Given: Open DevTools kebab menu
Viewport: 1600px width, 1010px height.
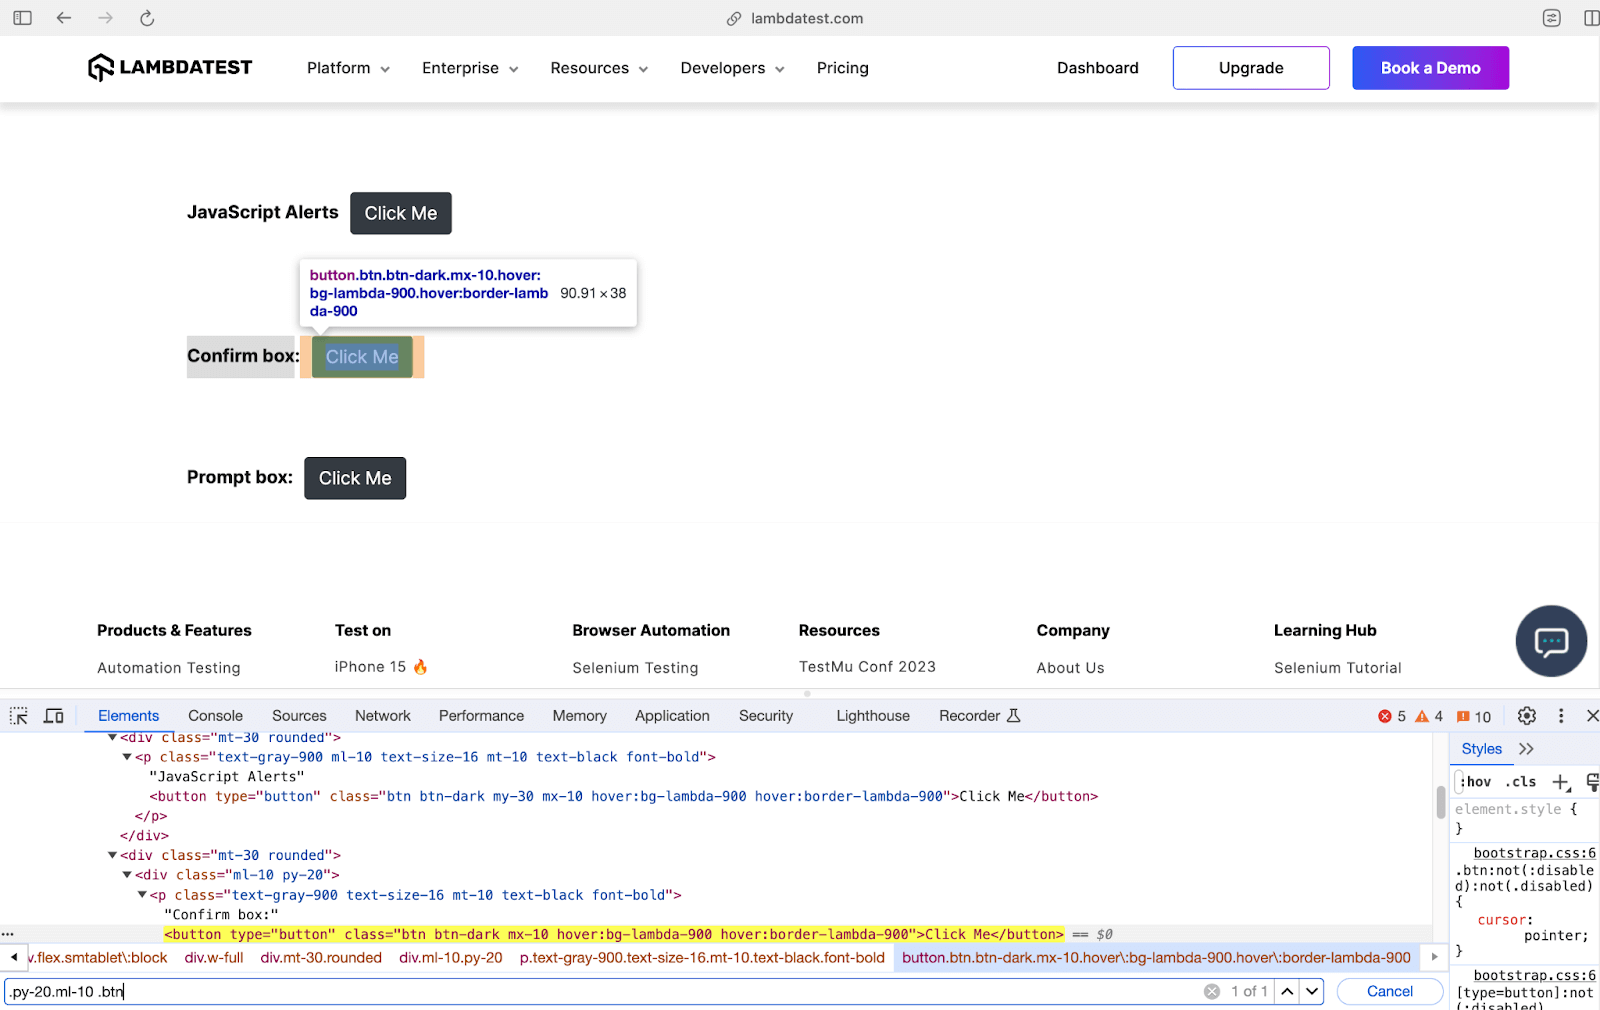Looking at the screenshot, I should pyautogui.click(x=1560, y=716).
